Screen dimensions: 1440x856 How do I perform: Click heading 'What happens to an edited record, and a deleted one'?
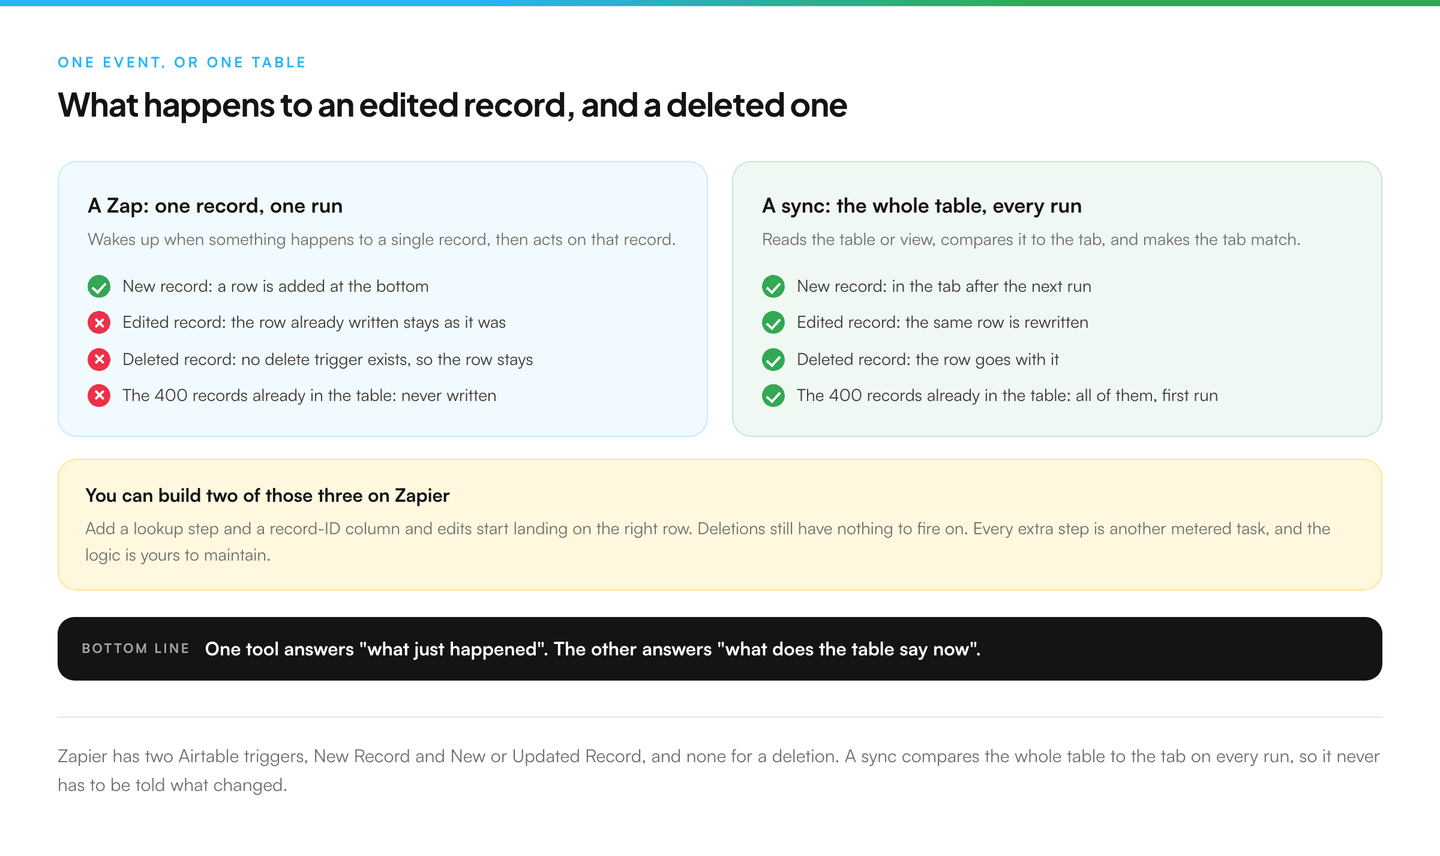point(452,105)
